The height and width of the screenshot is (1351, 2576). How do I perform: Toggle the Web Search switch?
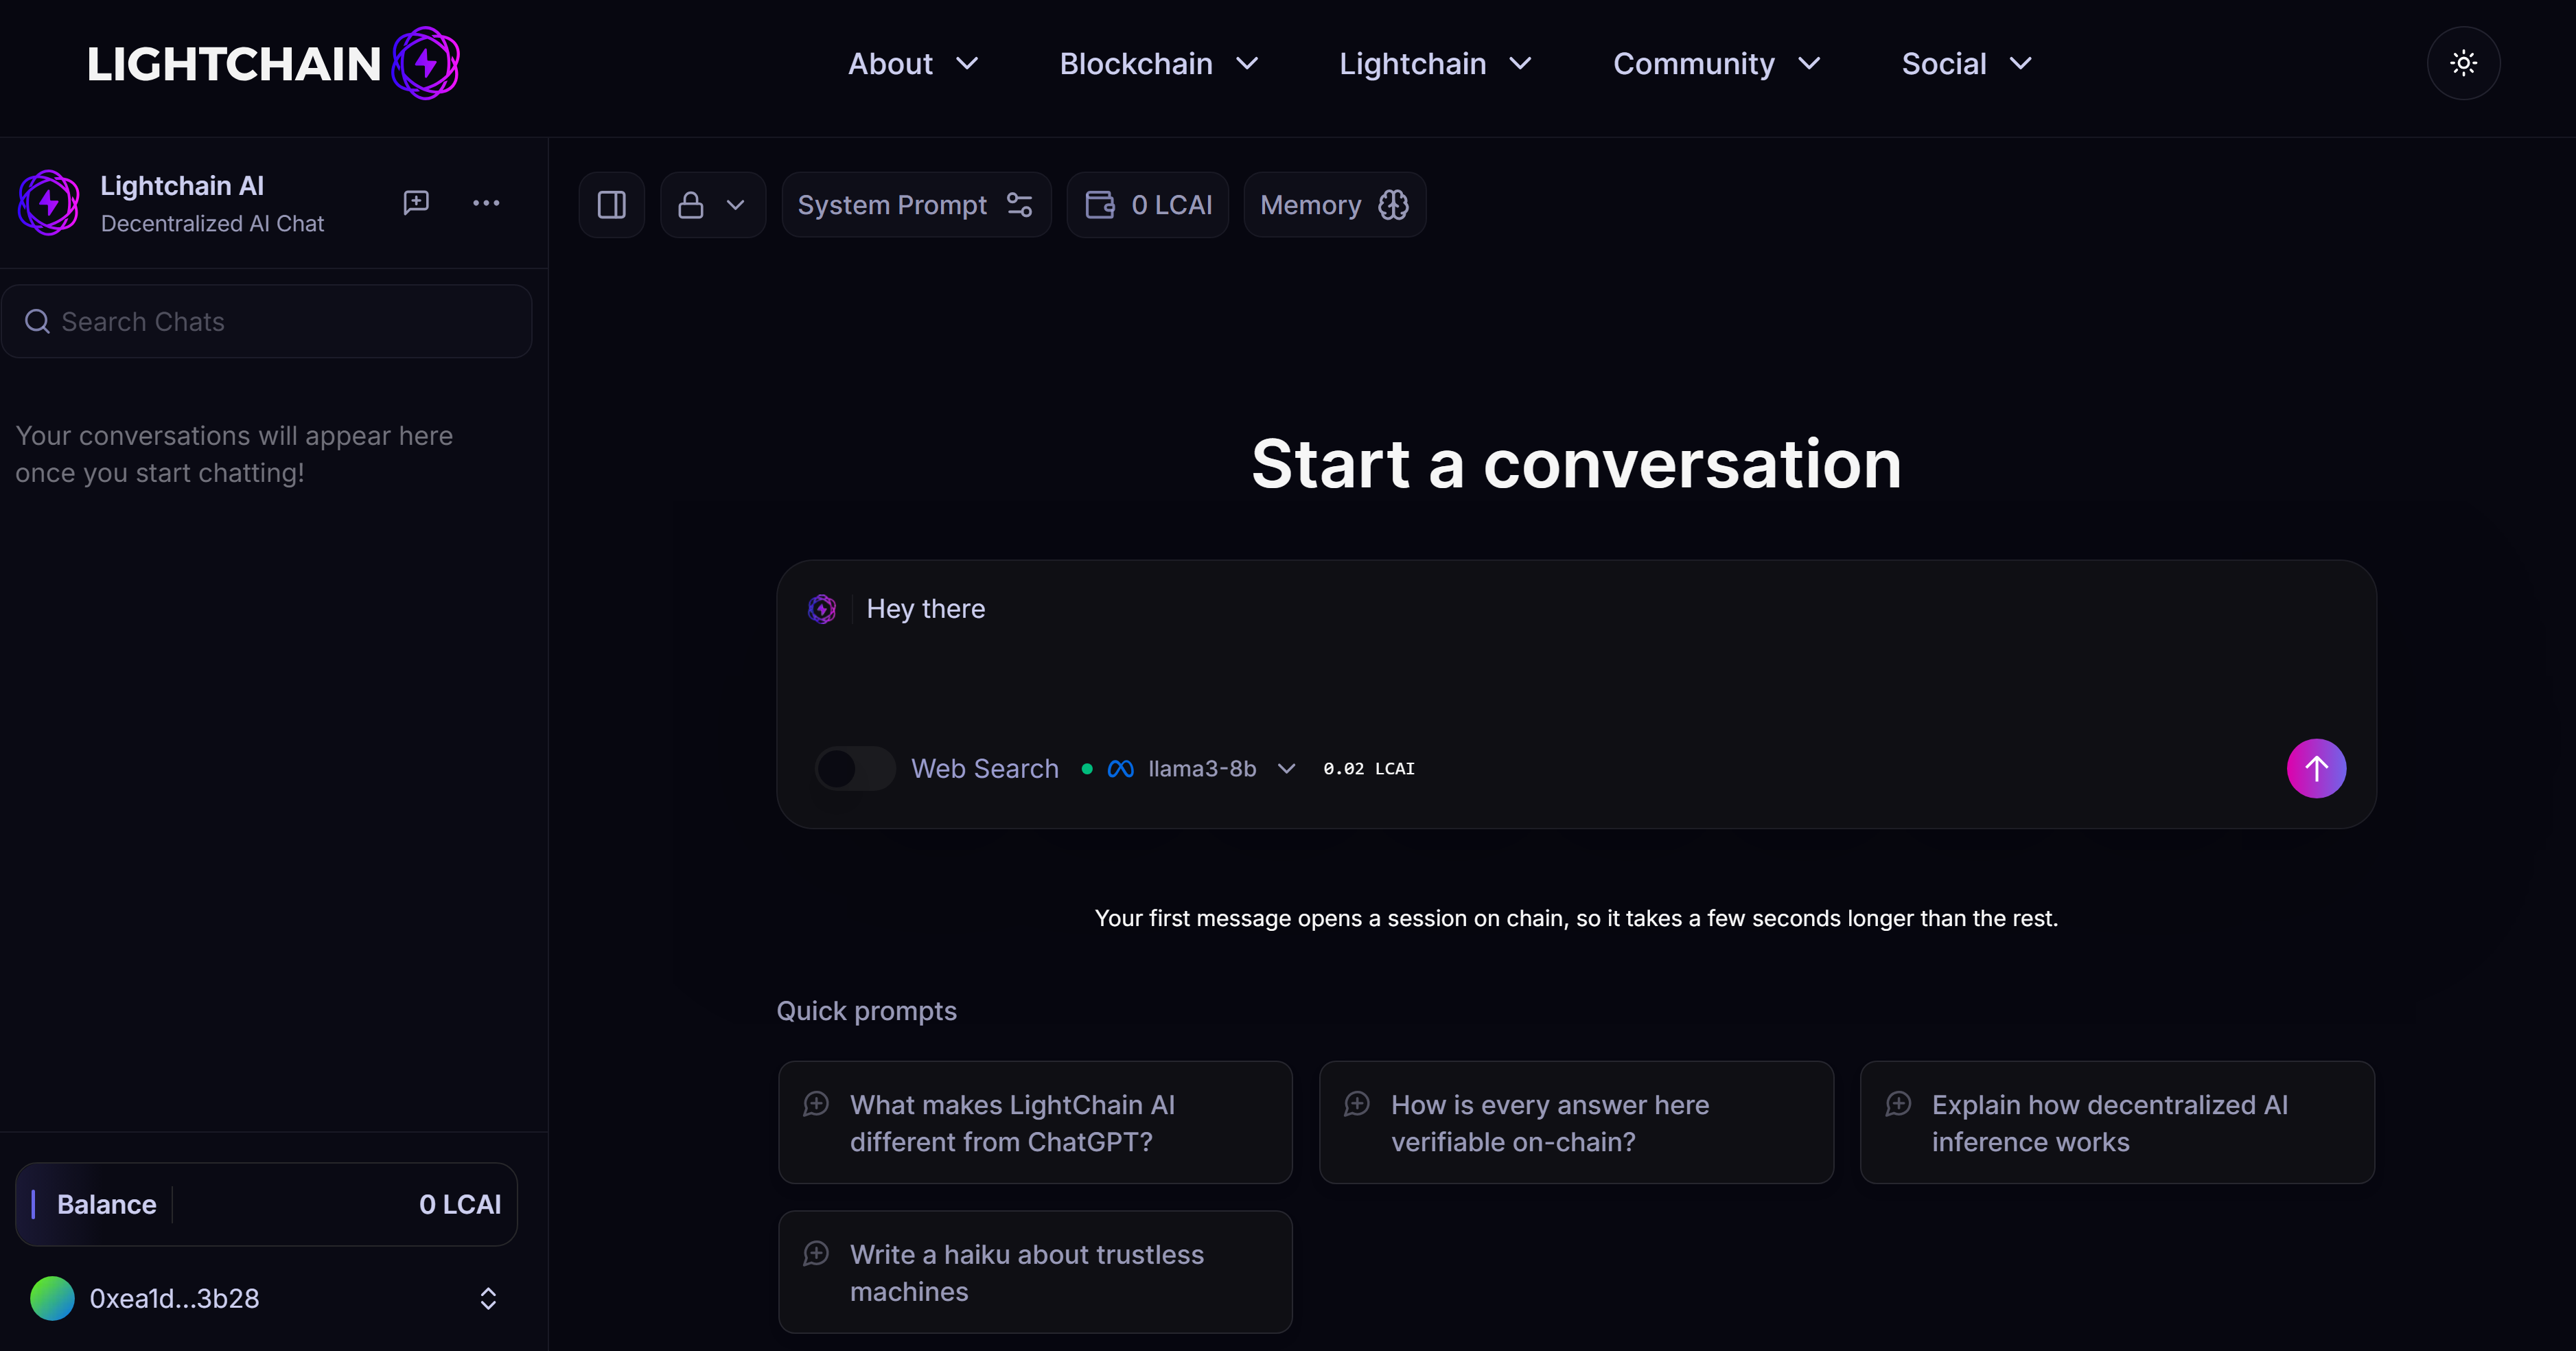(854, 769)
